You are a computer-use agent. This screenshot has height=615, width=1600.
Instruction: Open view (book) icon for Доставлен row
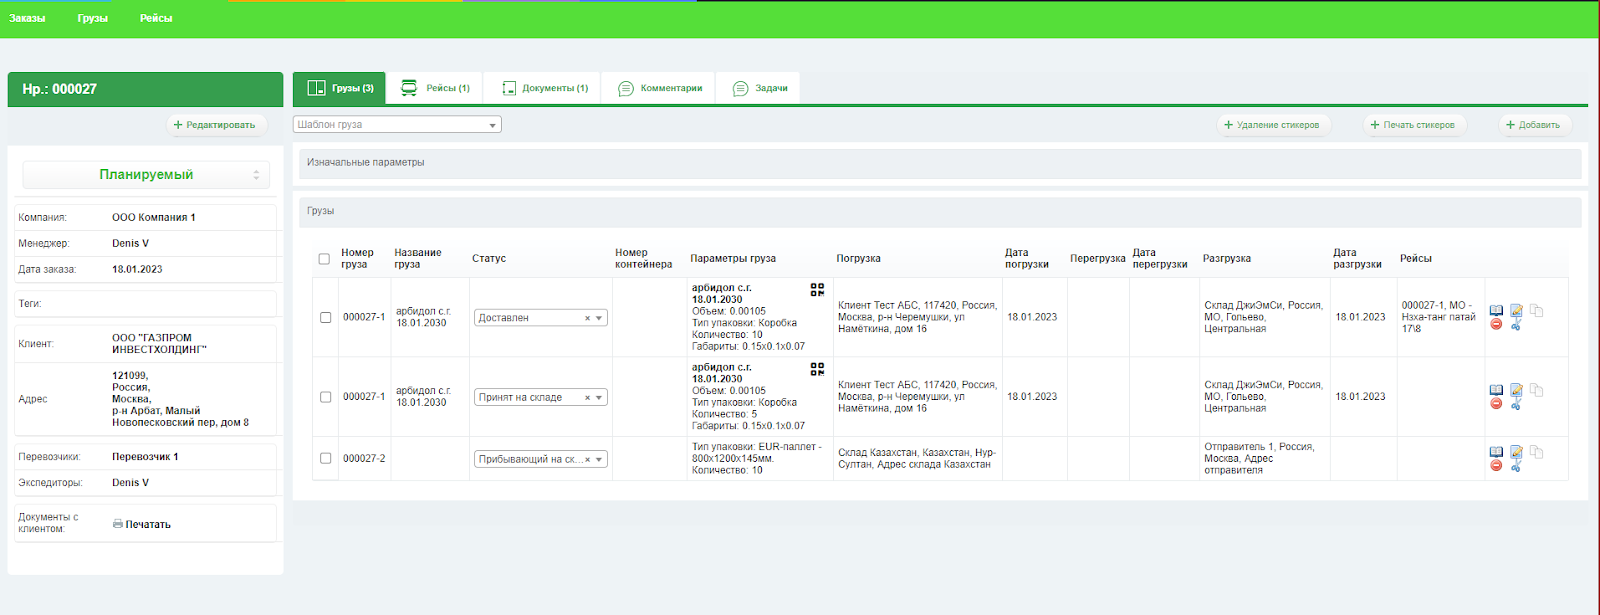(1496, 311)
